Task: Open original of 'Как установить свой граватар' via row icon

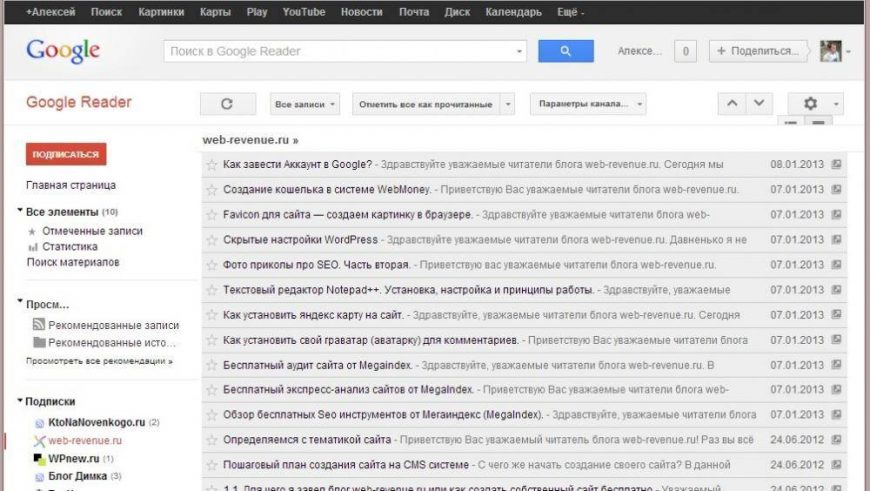Action: (x=836, y=340)
